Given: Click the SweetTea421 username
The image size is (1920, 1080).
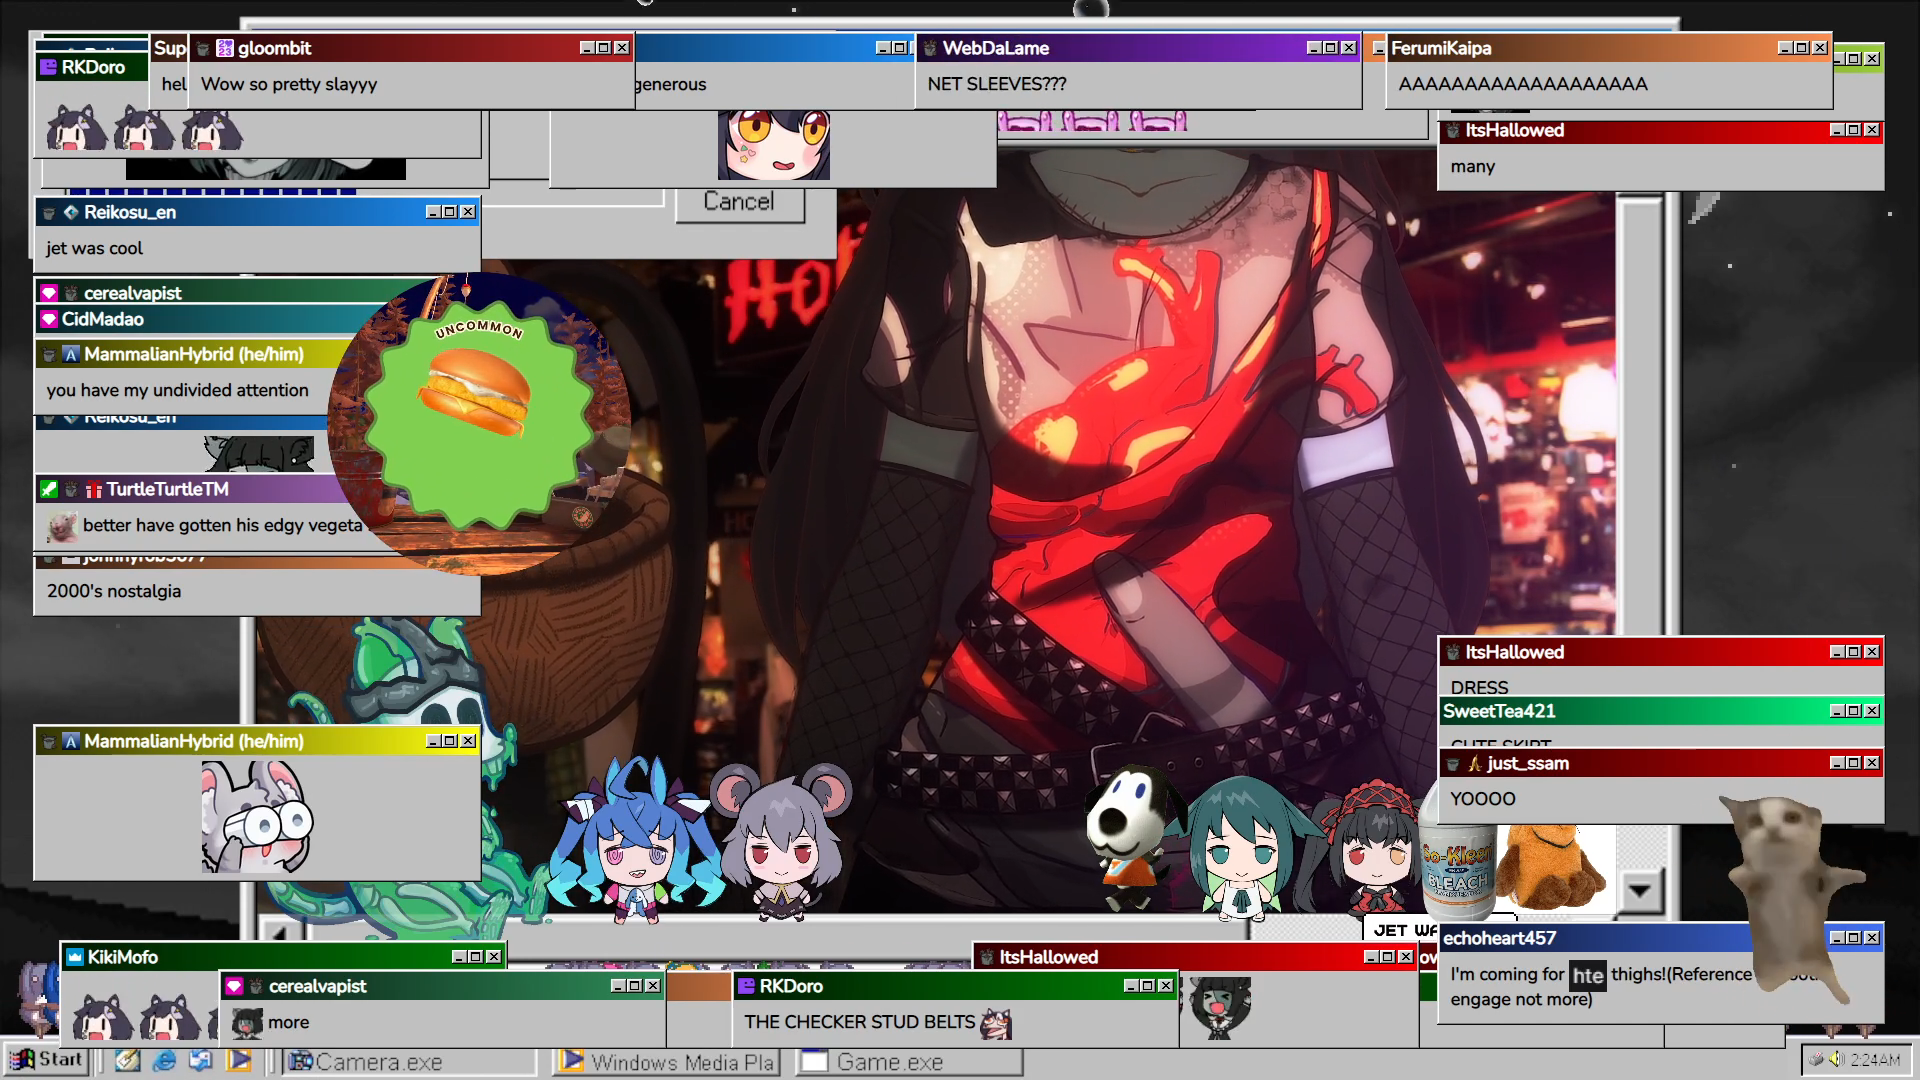Looking at the screenshot, I should pos(1499,711).
